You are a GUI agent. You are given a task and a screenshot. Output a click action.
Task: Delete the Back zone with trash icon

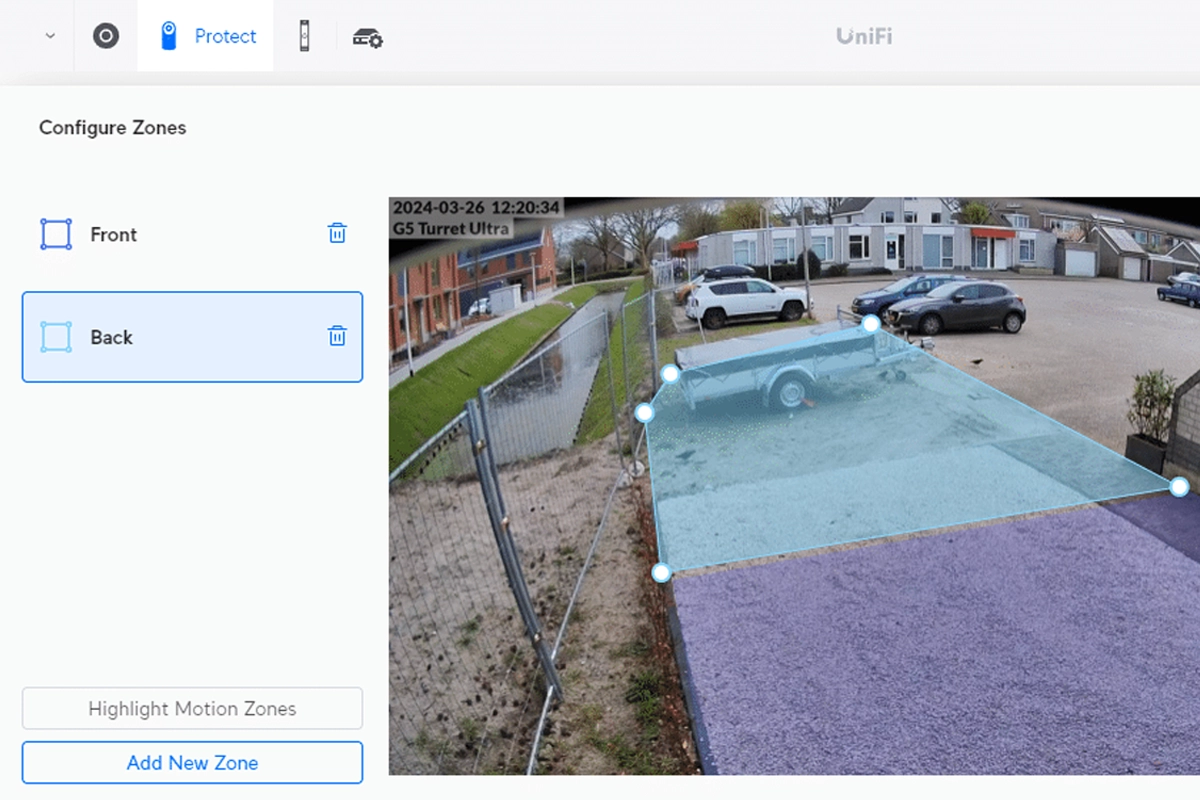tap(337, 336)
